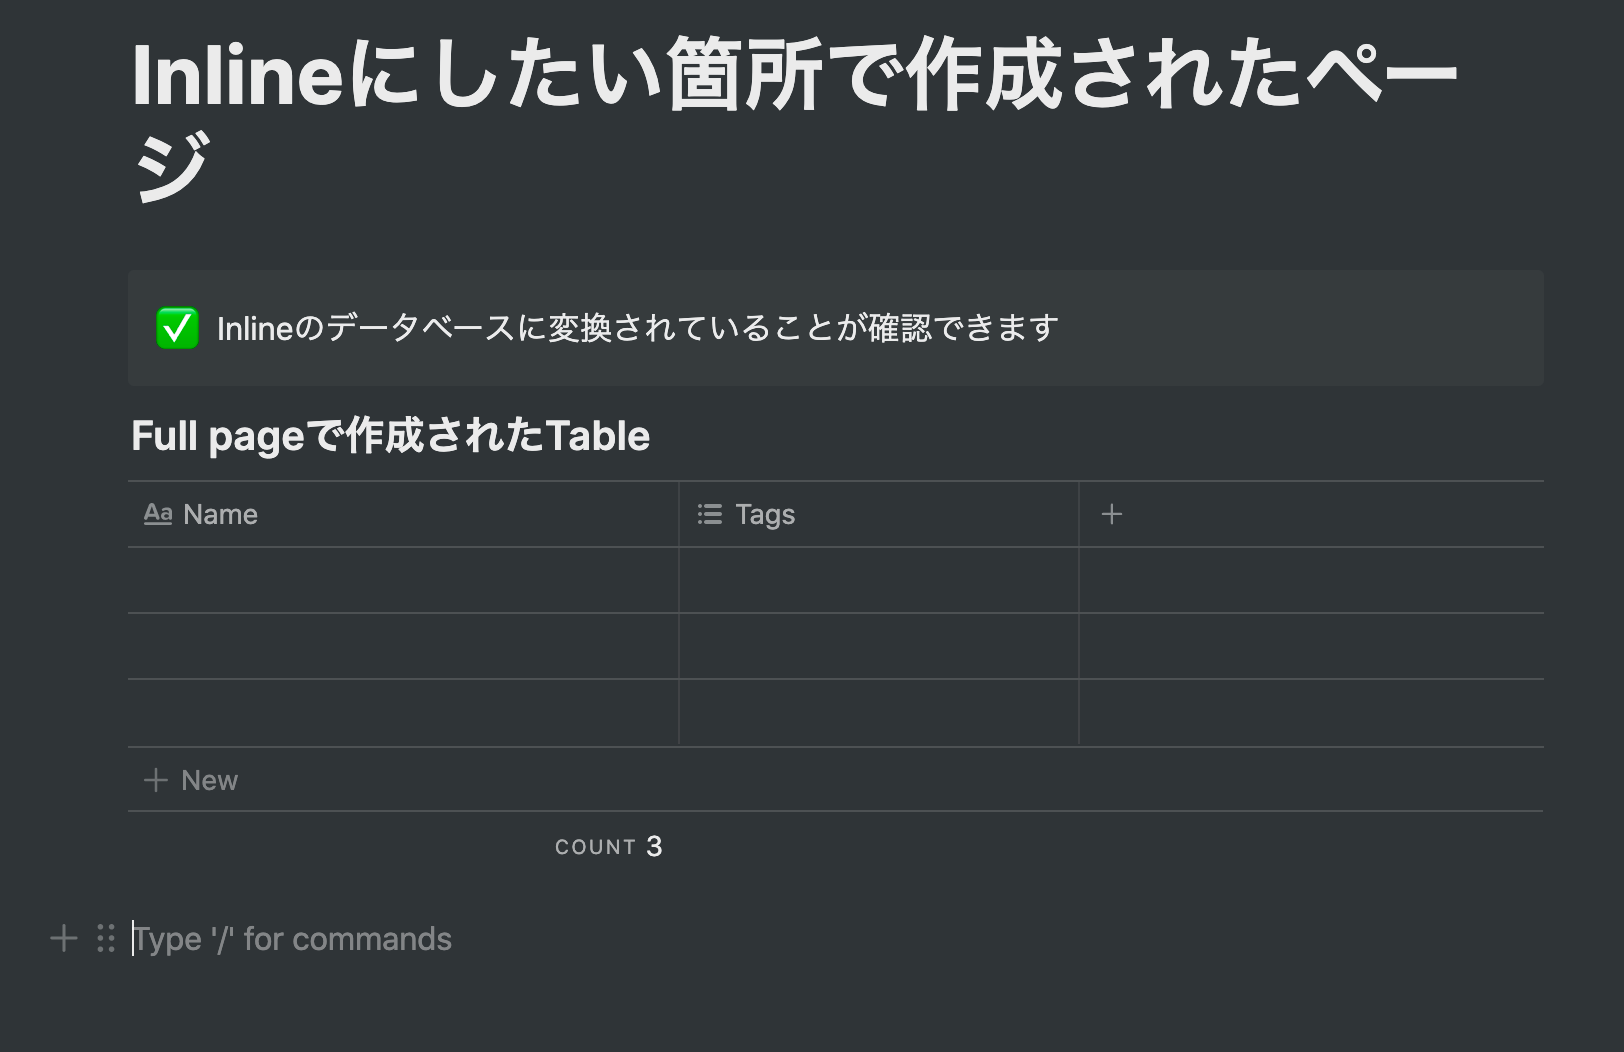
Task: Click the page title heading
Action: point(794,118)
